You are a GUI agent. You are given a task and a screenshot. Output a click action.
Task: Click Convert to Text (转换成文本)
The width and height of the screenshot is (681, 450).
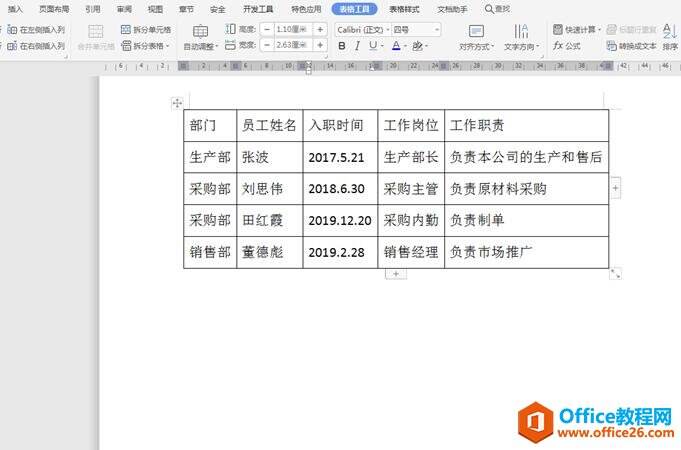(x=631, y=46)
